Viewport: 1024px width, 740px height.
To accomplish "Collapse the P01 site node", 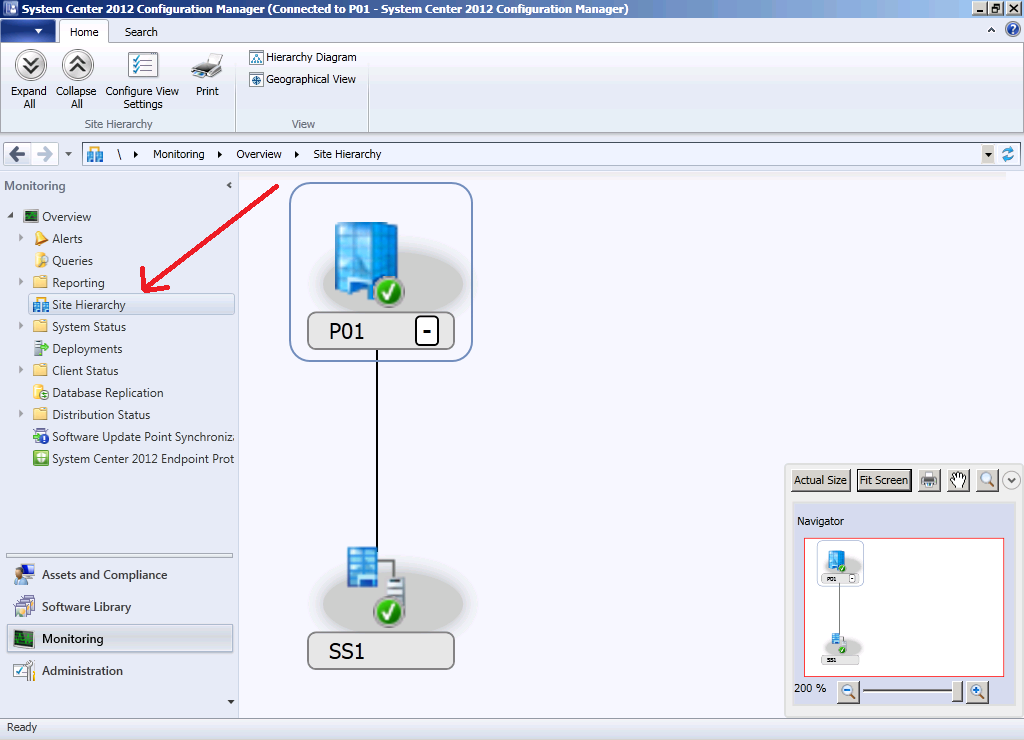I will tap(426, 331).
